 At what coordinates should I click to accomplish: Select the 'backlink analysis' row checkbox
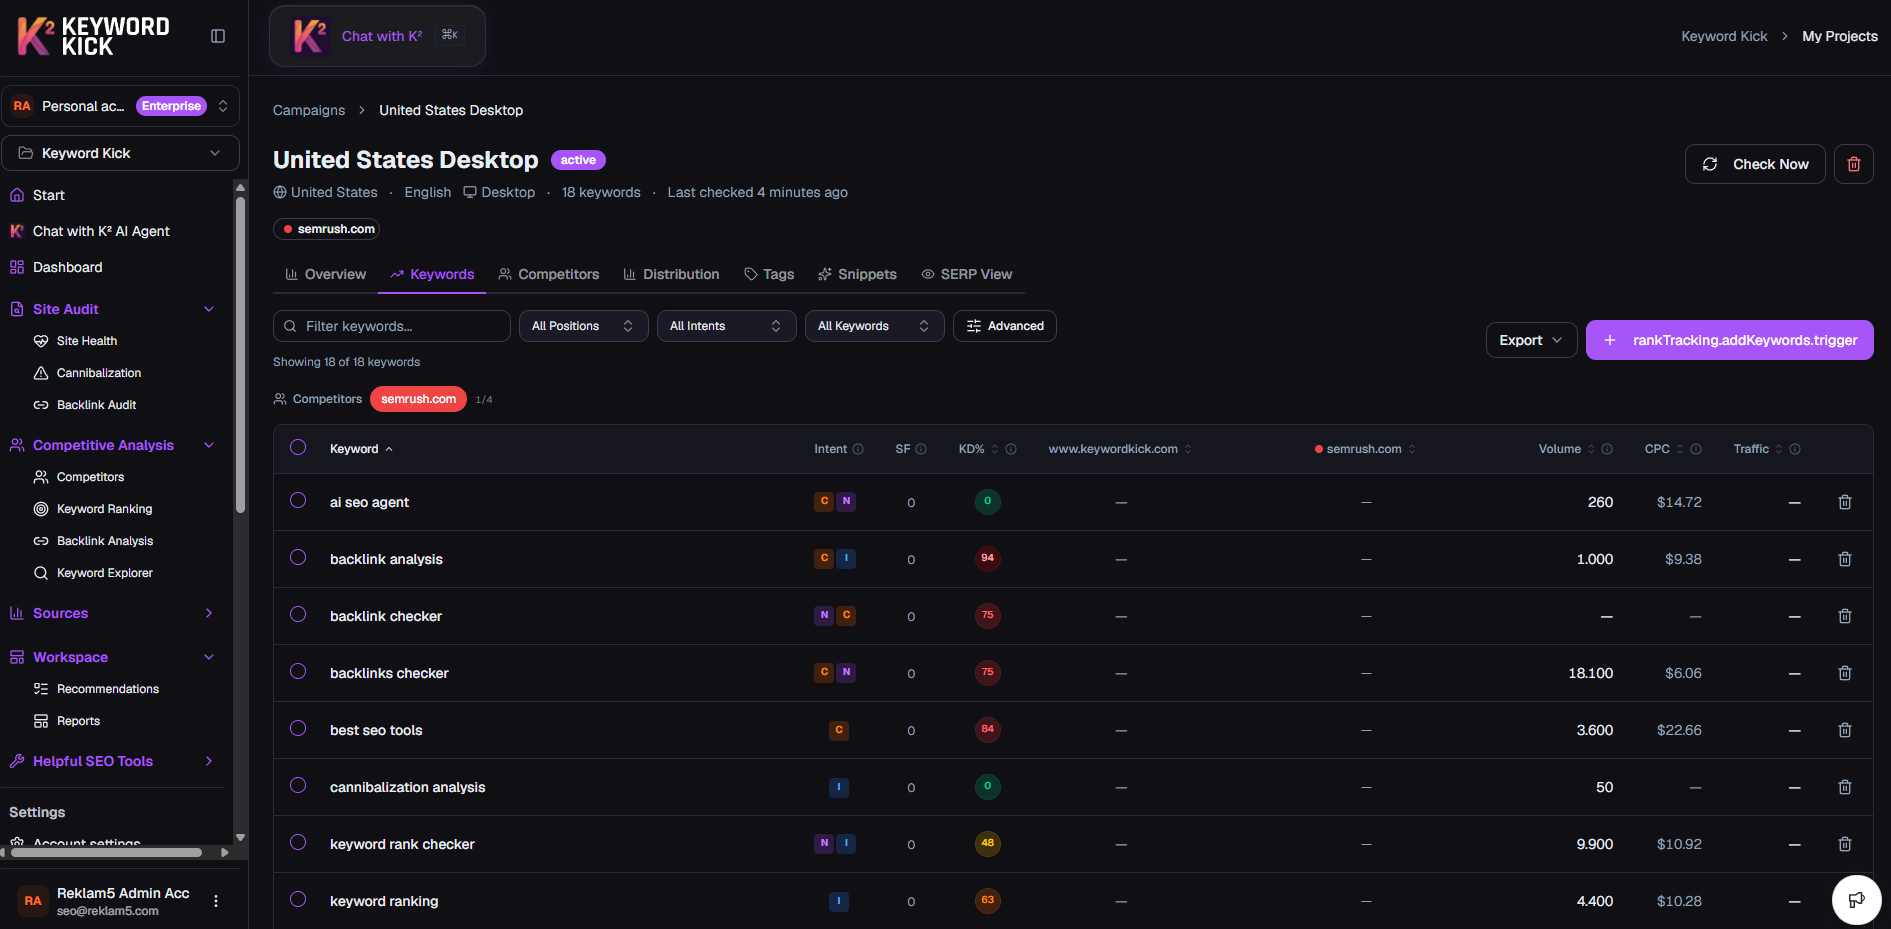pyautogui.click(x=298, y=558)
